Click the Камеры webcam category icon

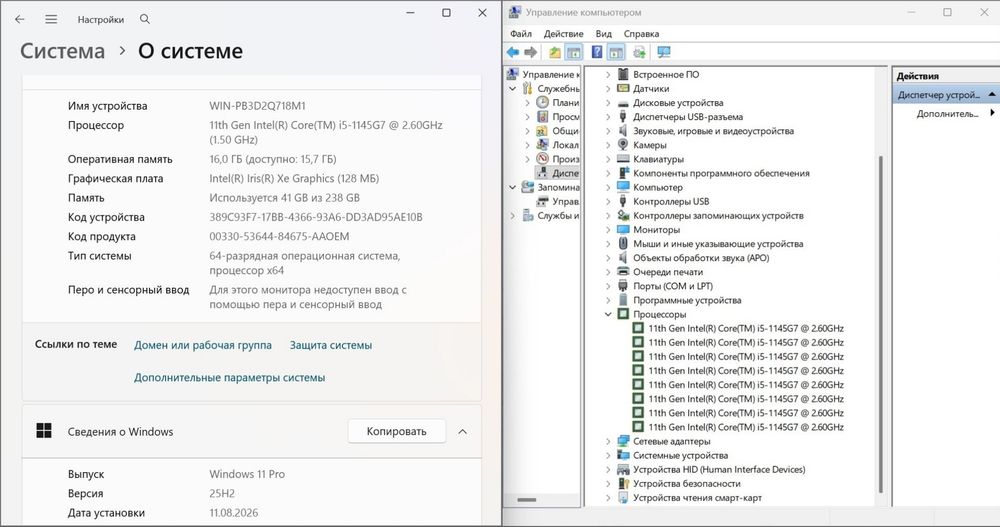(x=623, y=145)
